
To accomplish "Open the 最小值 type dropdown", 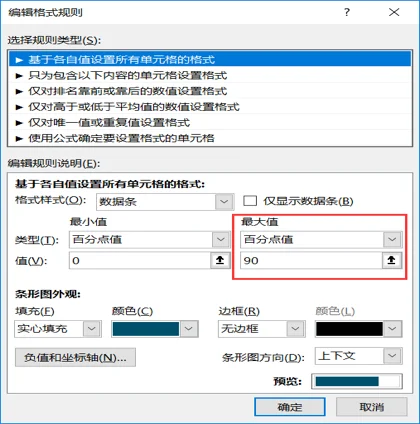I will click(x=150, y=240).
